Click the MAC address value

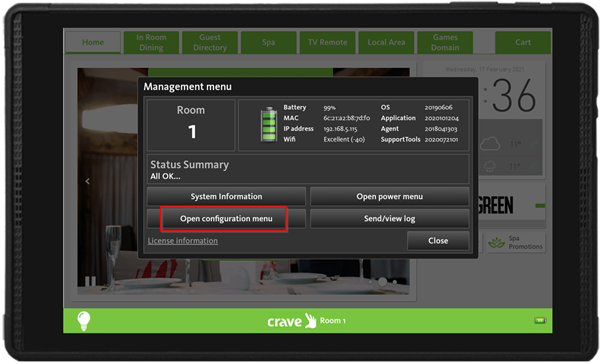tap(347, 118)
